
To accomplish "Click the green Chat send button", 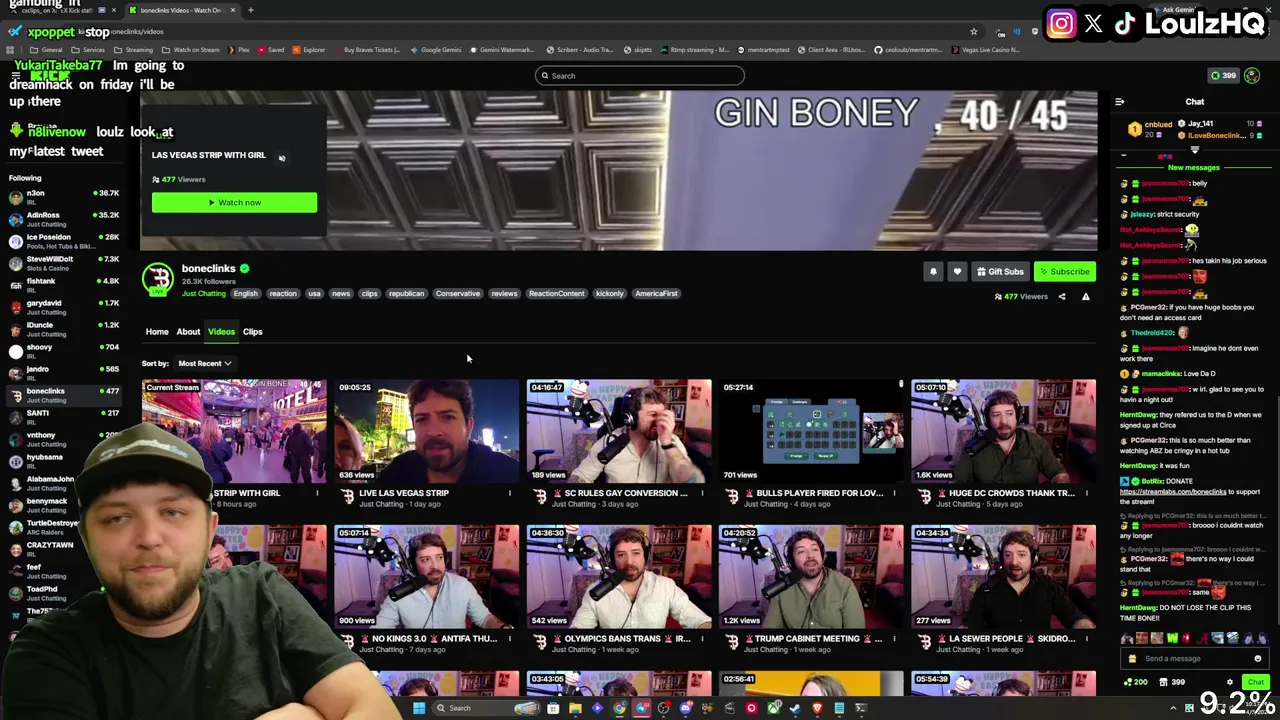I will pos(1255,682).
